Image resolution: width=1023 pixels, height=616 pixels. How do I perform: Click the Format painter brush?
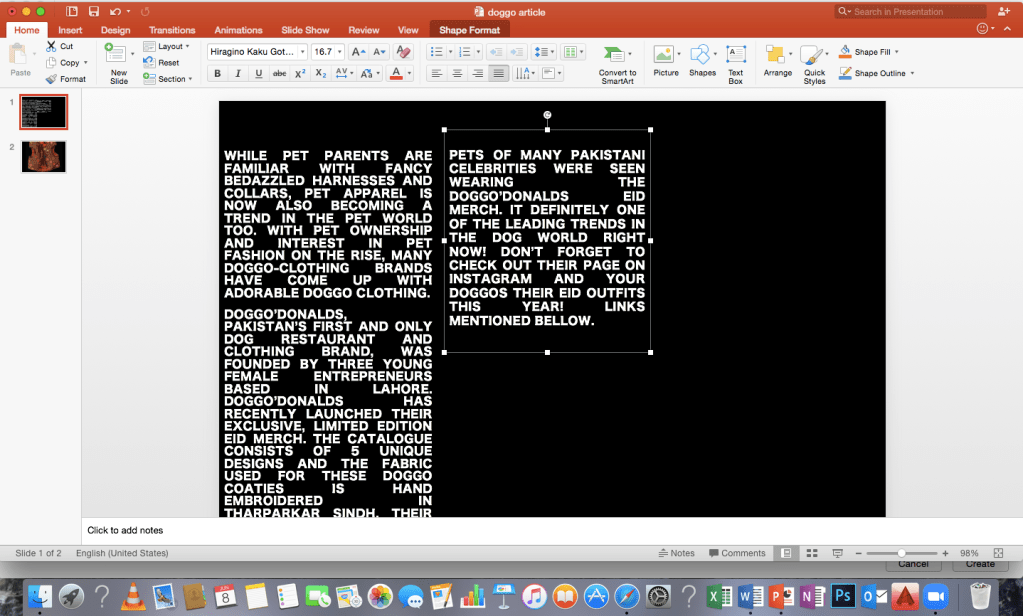point(66,79)
